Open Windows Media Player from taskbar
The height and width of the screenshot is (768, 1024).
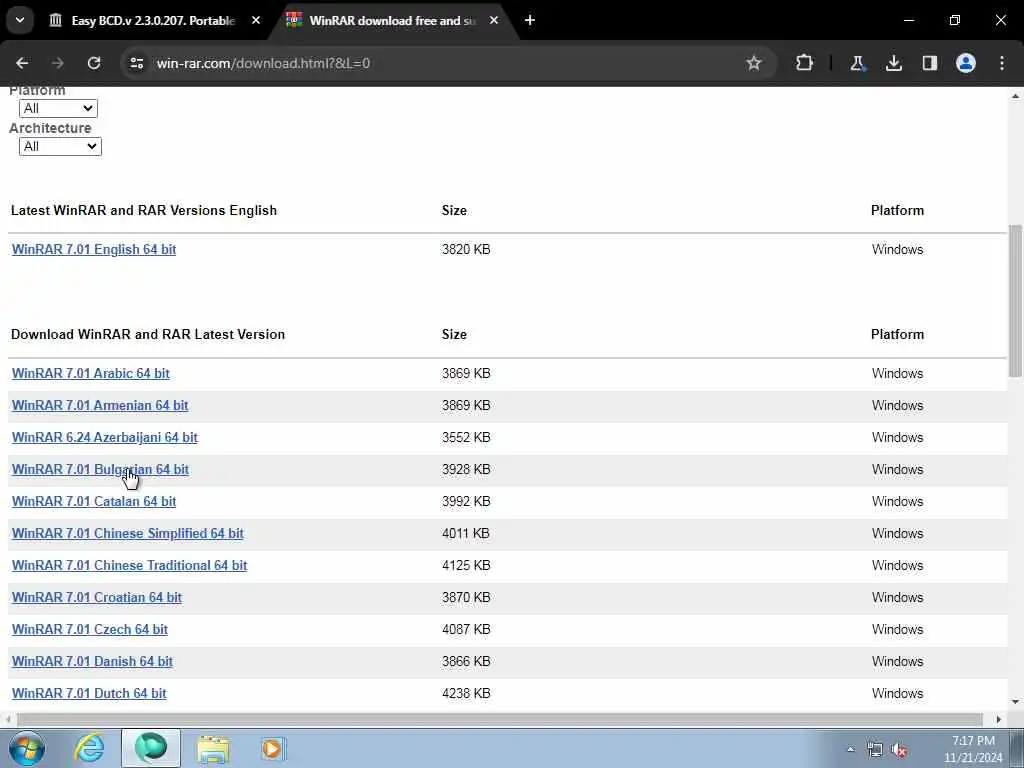tap(272, 748)
